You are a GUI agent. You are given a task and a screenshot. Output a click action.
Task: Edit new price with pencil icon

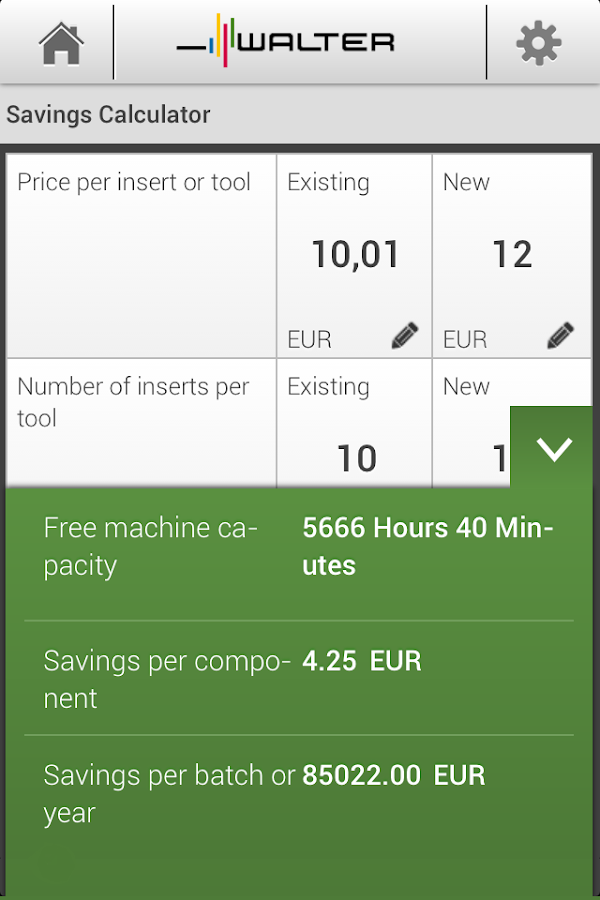tap(561, 336)
